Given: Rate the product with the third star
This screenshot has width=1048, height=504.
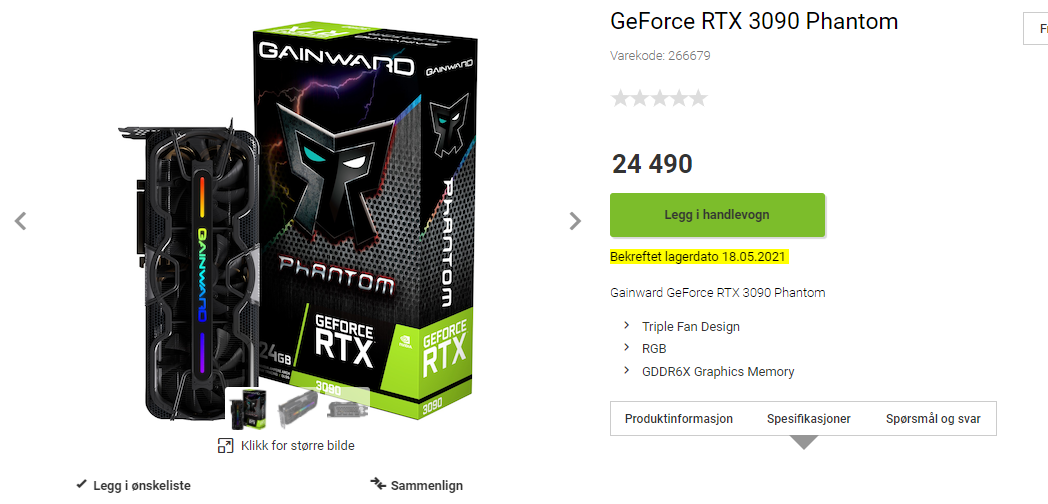Looking at the screenshot, I should coord(658,98).
